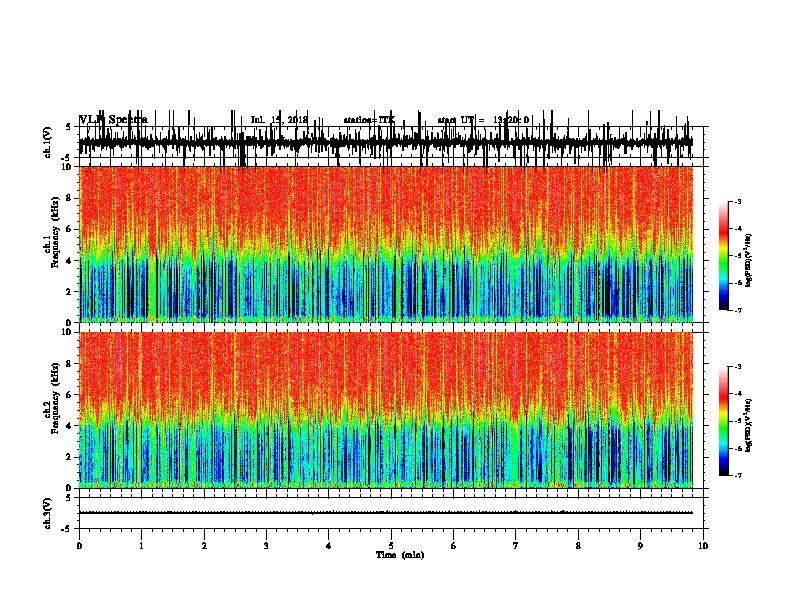Click the 'VLF Spectra' title text
The image size is (792, 612).
114,119
